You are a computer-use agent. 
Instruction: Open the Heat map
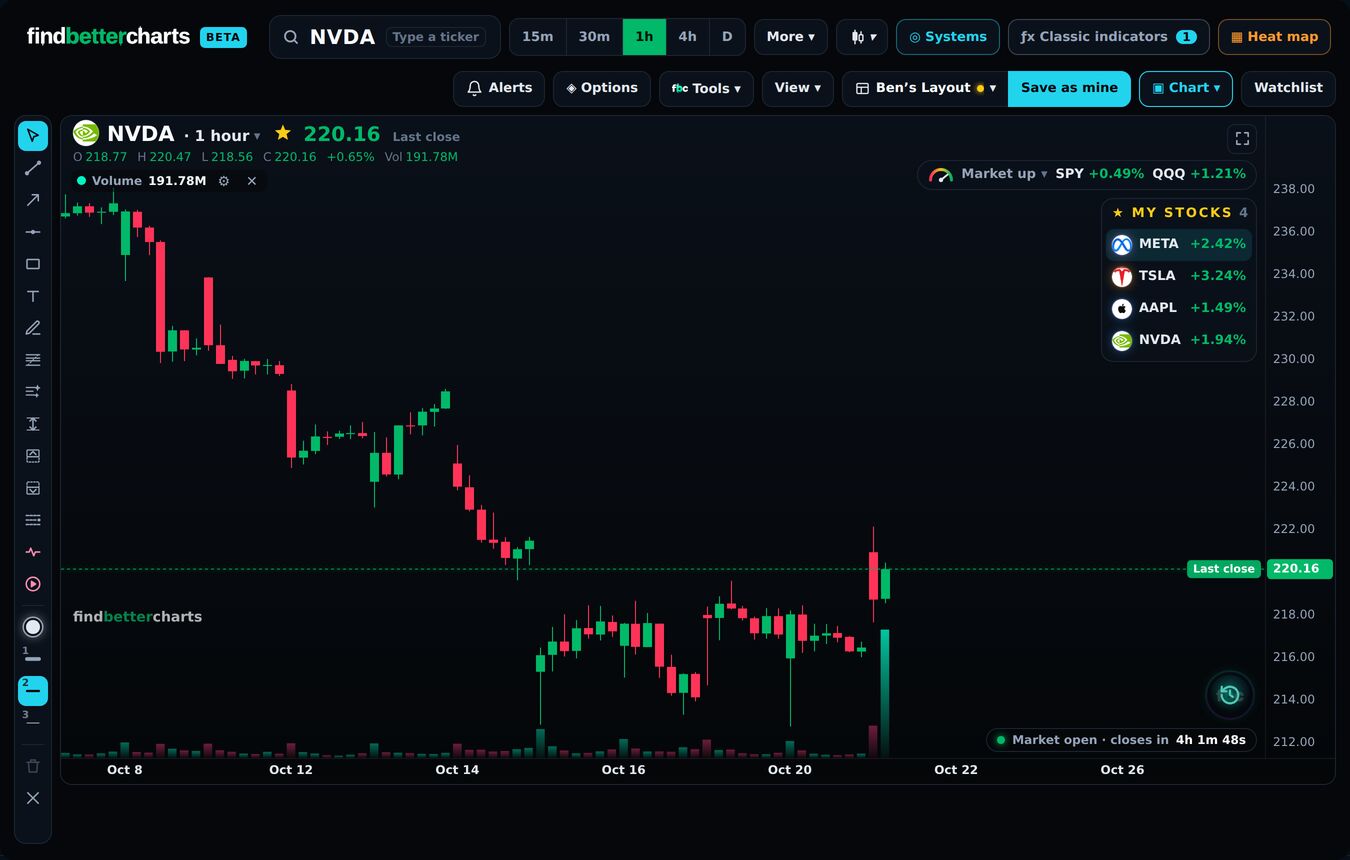1274,37
